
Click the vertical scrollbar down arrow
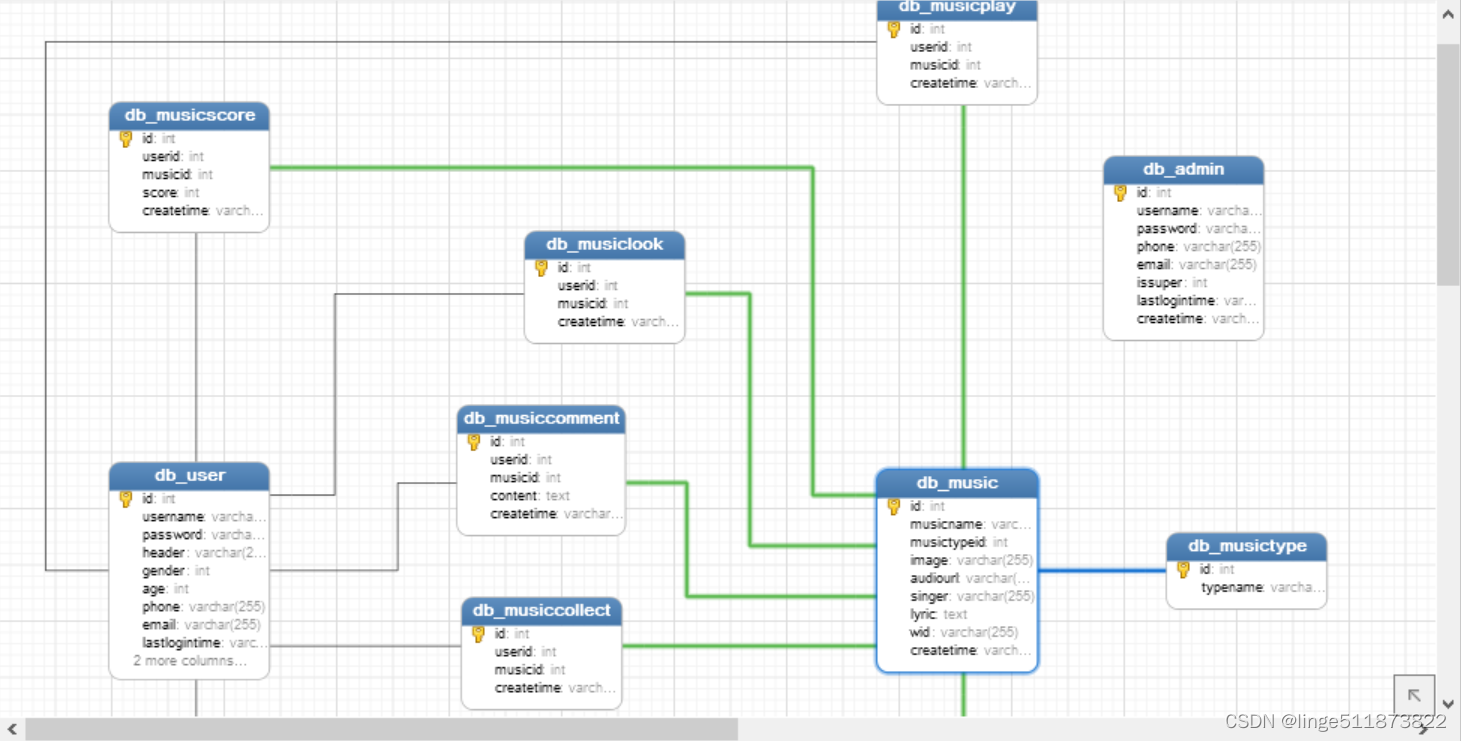pos(1448,705)
